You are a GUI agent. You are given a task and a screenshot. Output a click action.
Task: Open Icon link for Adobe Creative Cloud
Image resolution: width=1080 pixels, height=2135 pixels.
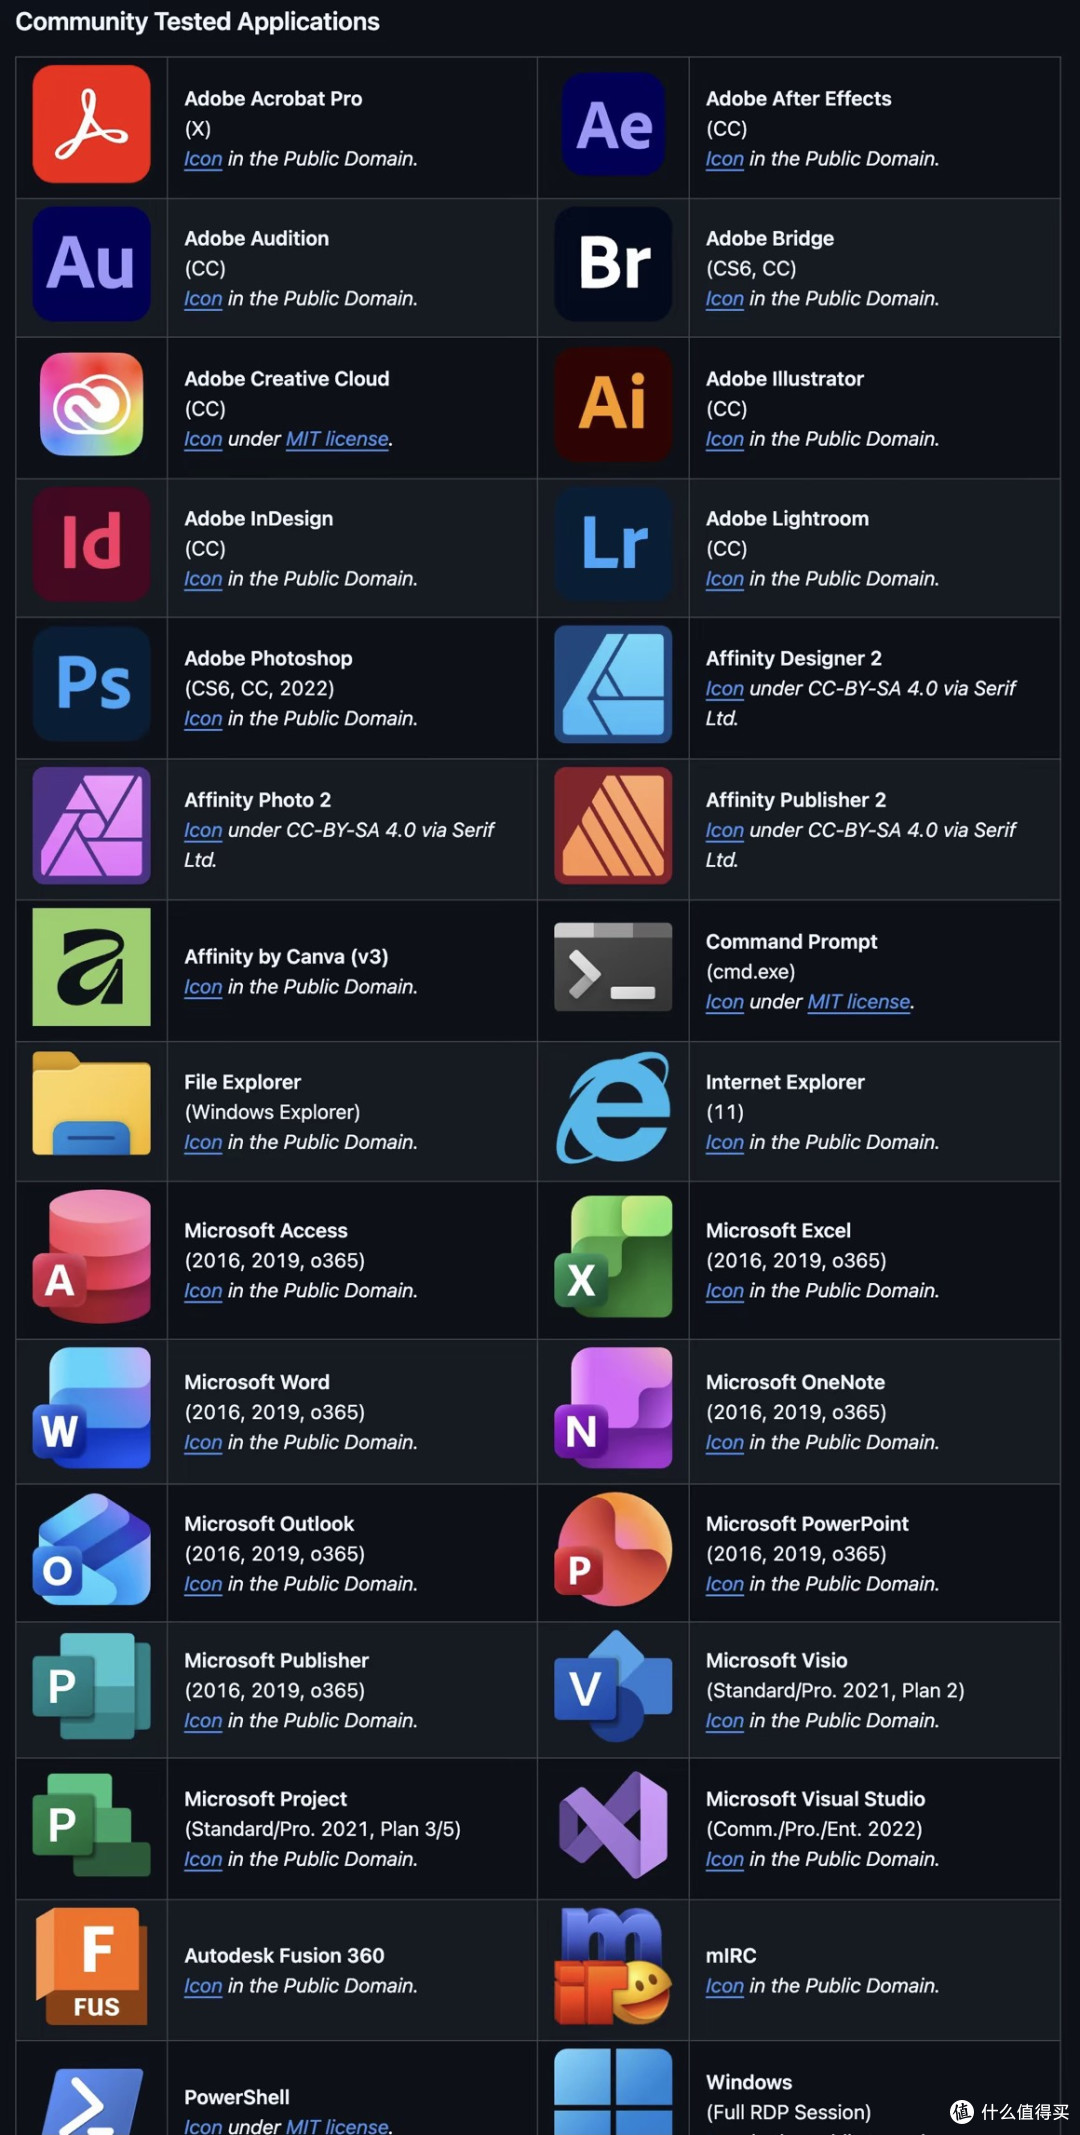tap(203, 439)
